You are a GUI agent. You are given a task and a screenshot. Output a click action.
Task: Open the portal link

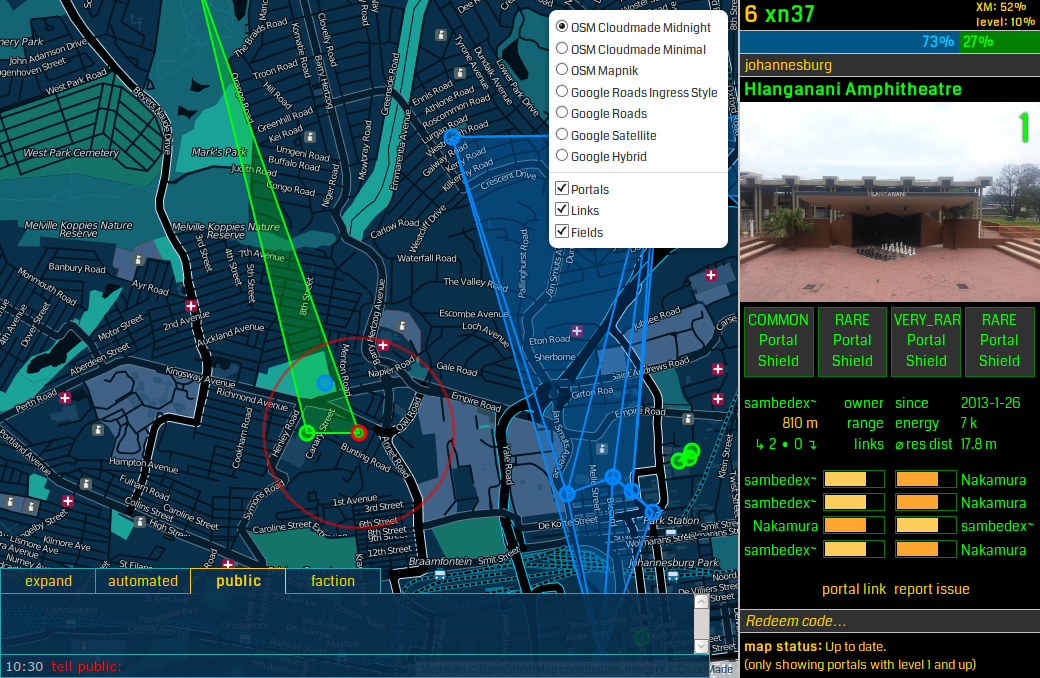[854, 589]
